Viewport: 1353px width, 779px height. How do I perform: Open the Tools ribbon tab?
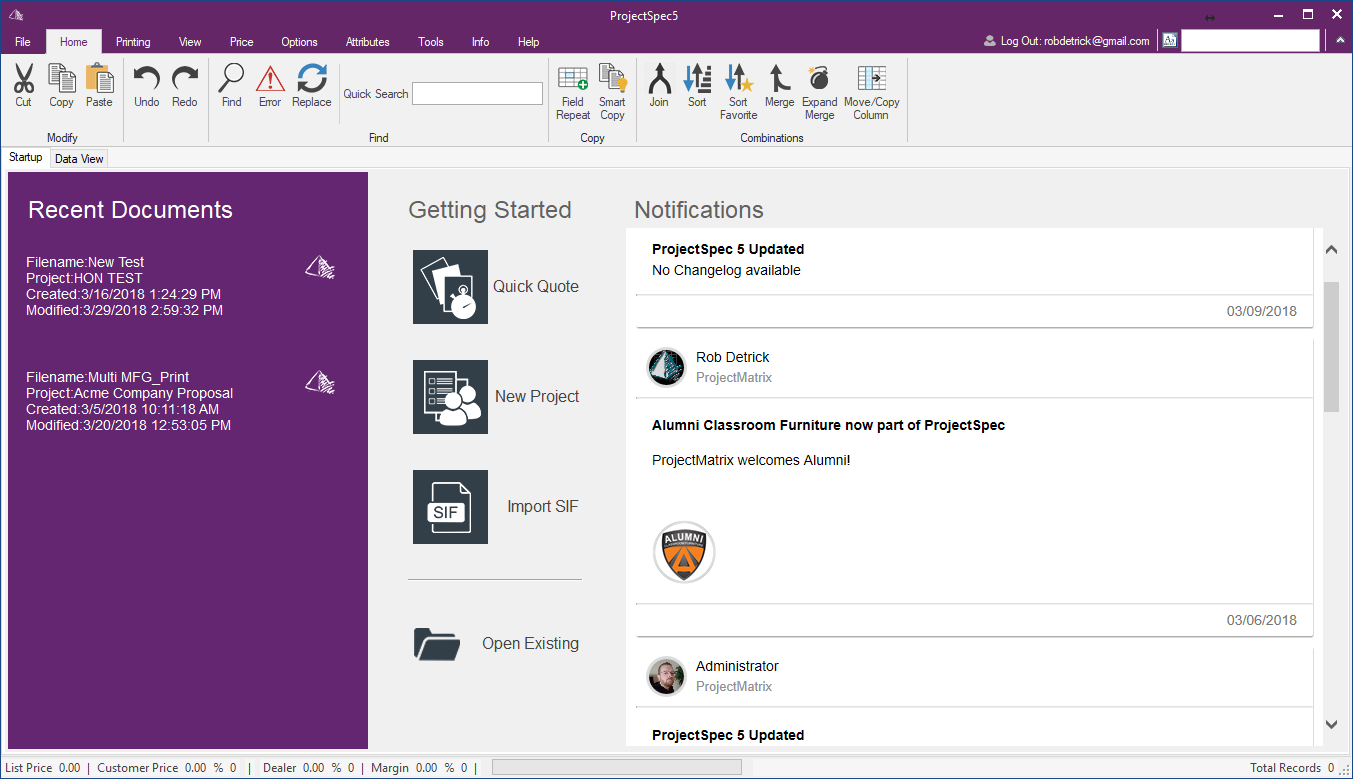click(431, 42)
